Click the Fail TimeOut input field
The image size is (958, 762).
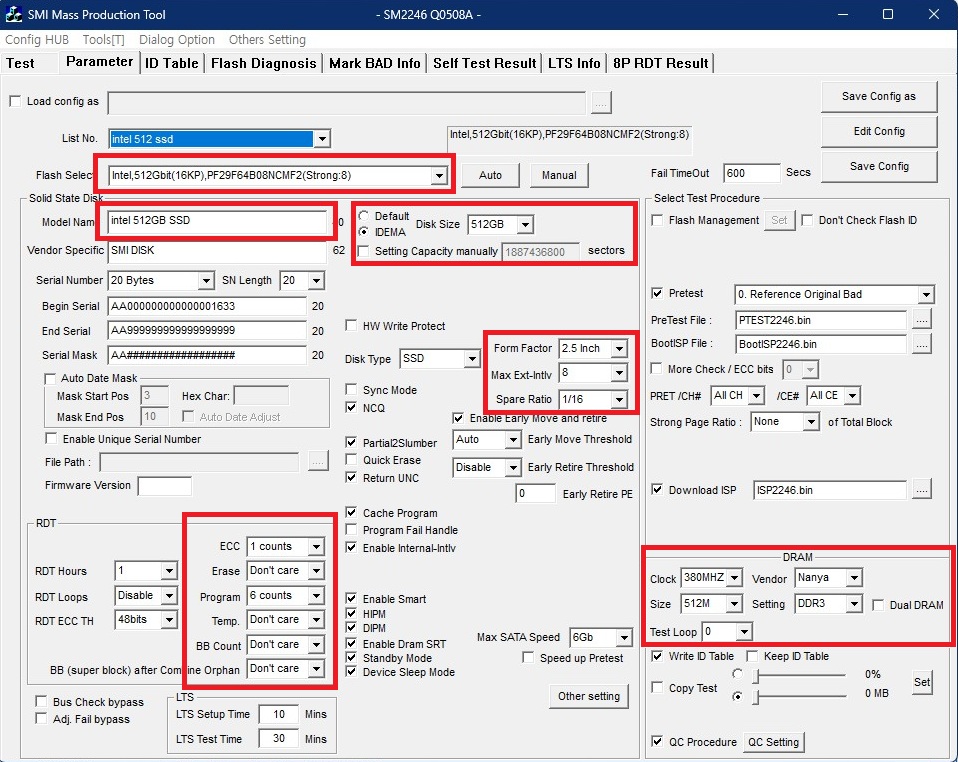click(751, 173)
